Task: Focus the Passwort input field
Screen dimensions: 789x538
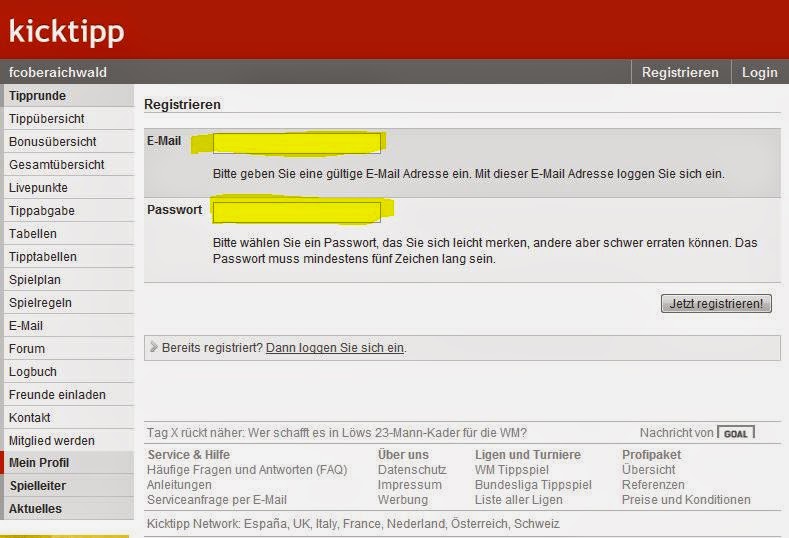Action: click(297, 212)
